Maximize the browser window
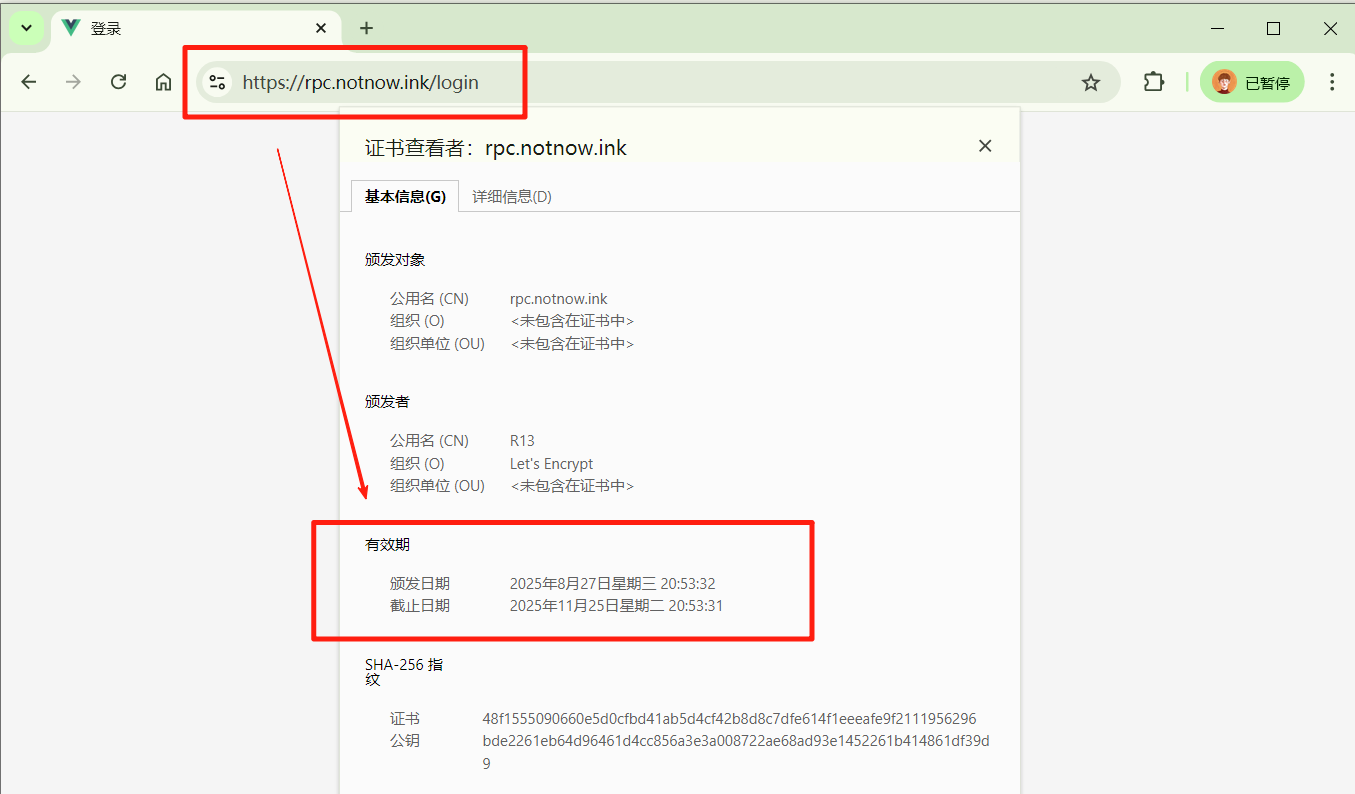 click(x=1273, y=28)
